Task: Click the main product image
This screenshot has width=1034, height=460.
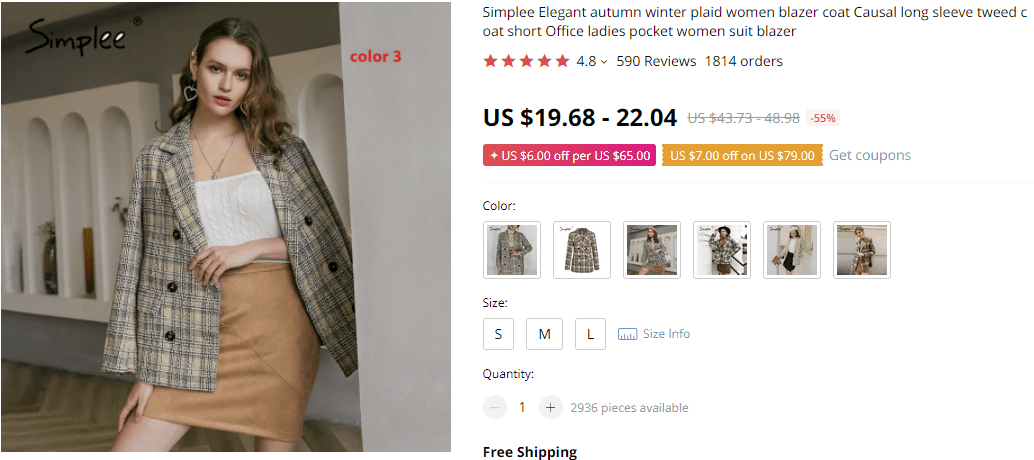Action: pyautogui.click(x=226, y=230)
